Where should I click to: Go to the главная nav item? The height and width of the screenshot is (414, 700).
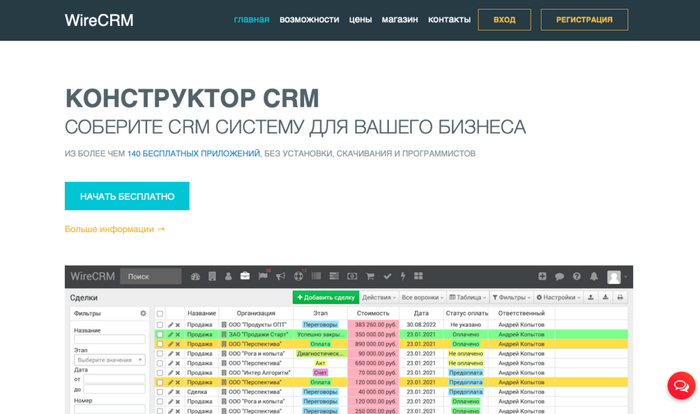pos(251,20)
